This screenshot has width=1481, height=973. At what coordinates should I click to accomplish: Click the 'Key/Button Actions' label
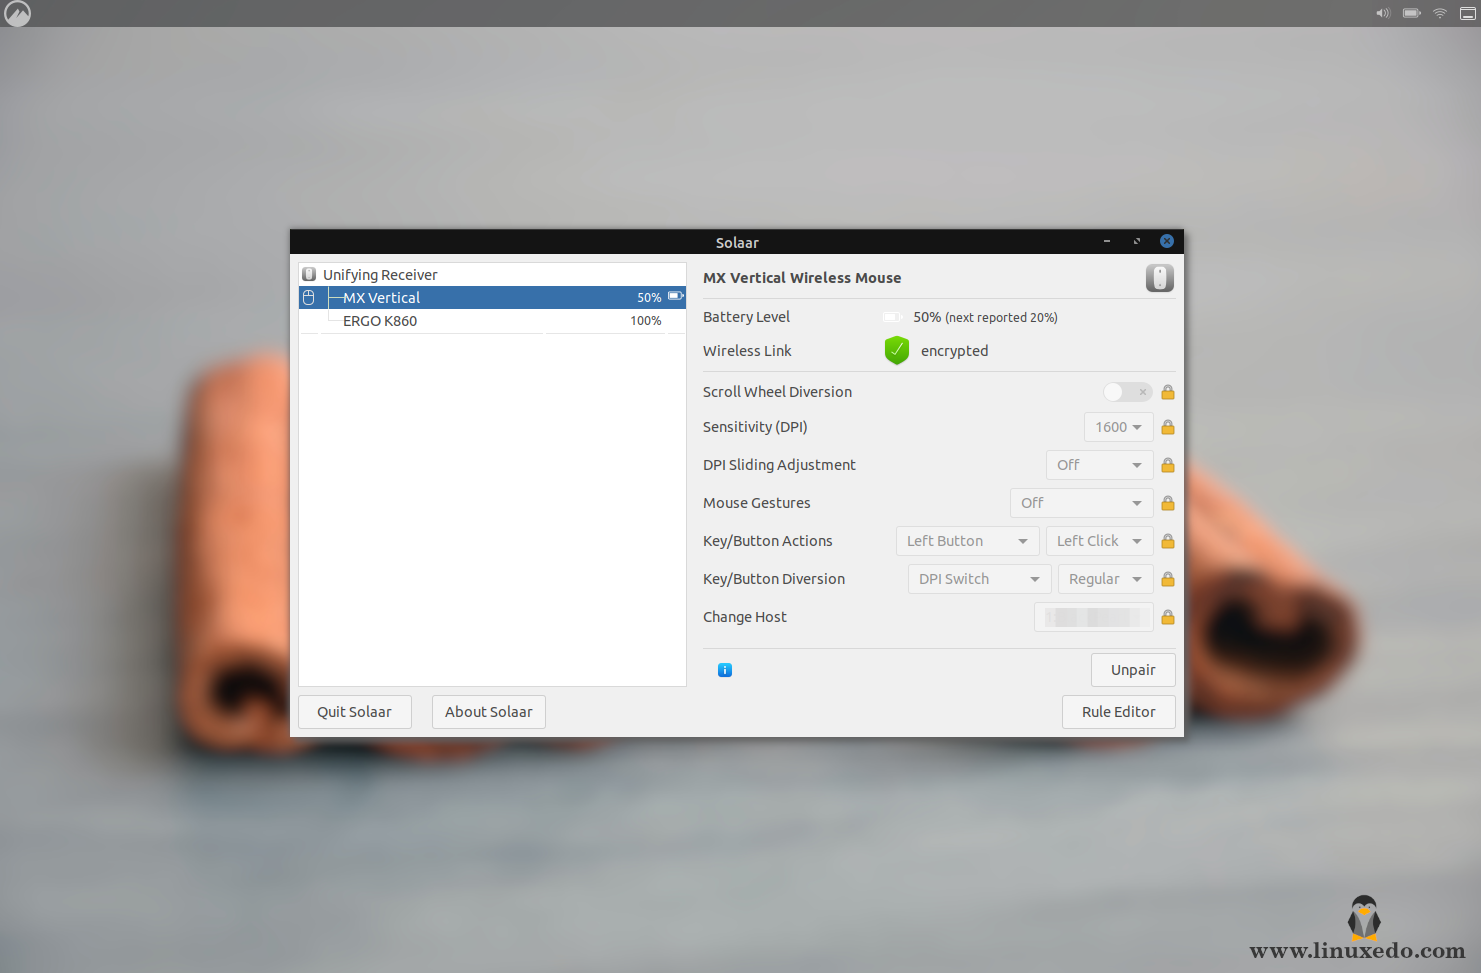coord(767,541)
